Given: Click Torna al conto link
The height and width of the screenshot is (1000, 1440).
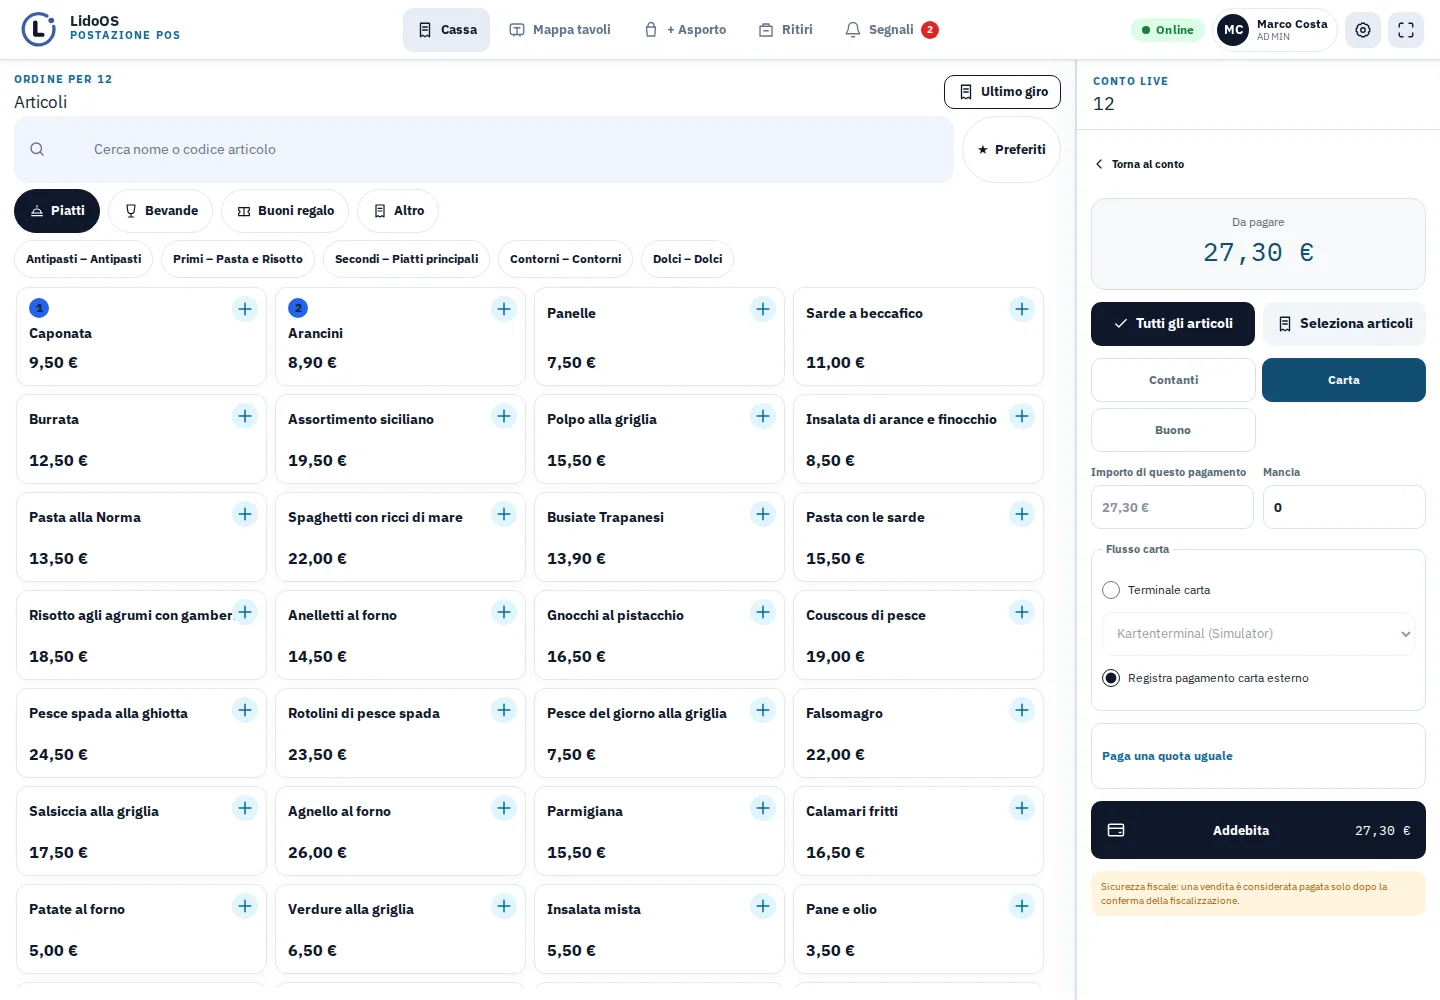Looking at the screenshot, I should (1140, 164).
